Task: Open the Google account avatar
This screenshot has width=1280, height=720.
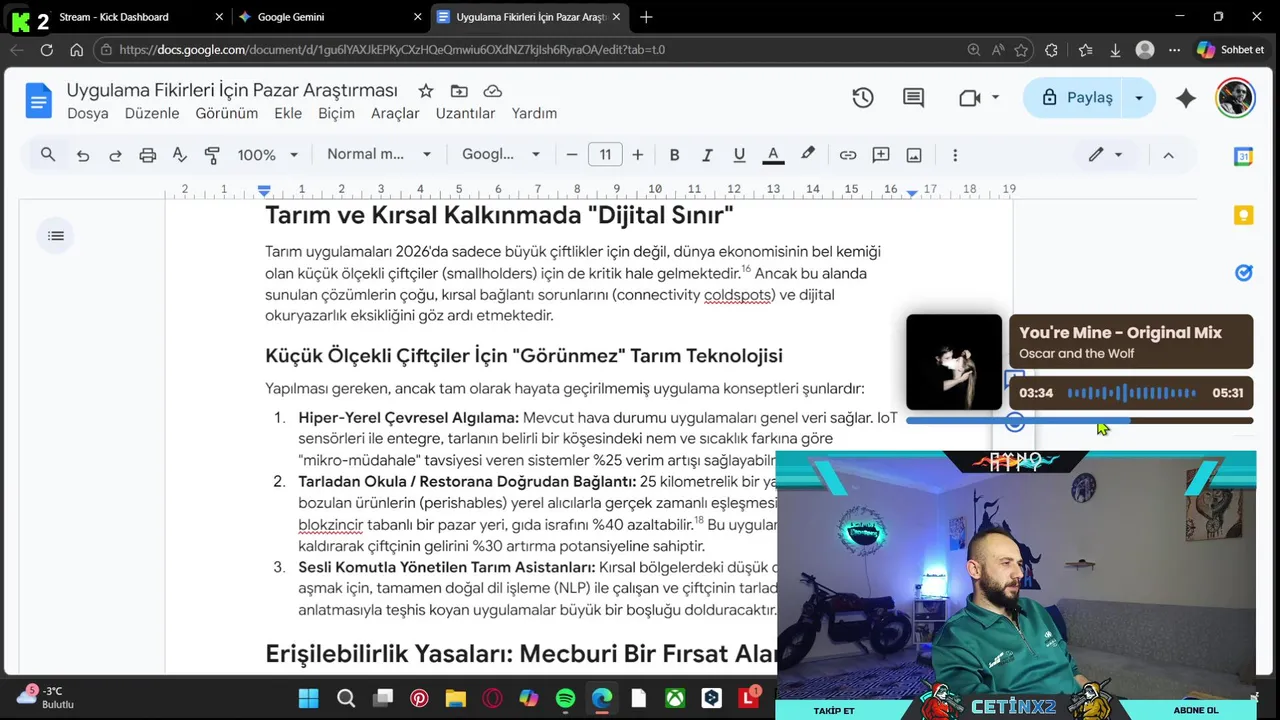Action: [1235, 98]
